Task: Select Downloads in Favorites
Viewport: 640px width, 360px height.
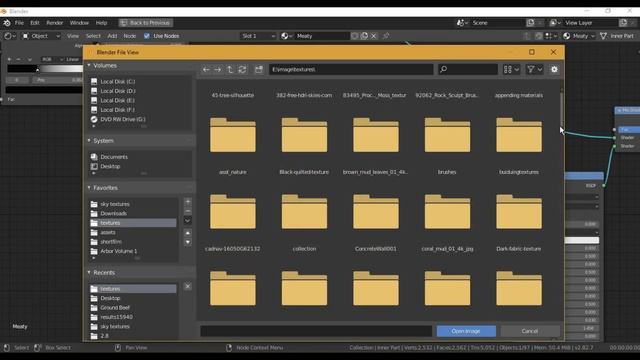Action: (x=113, y=213)
